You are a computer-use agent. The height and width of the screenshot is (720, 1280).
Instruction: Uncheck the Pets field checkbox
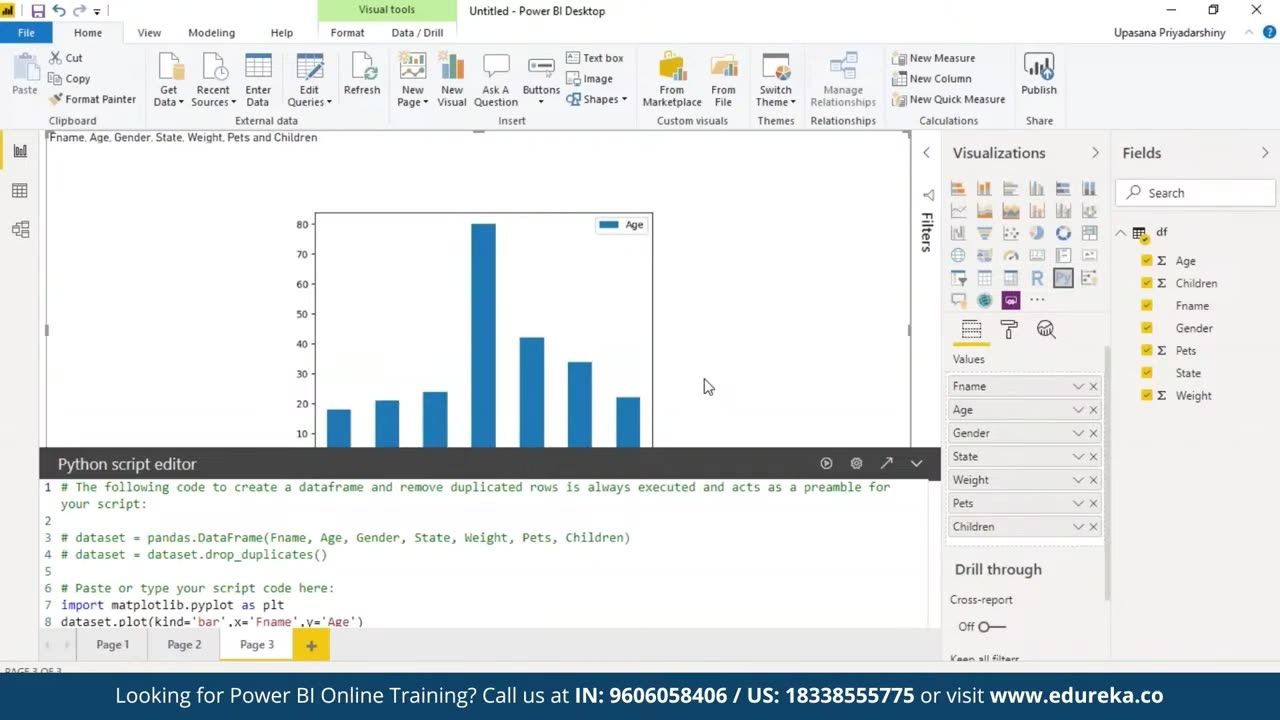[x=1147, y=350]
